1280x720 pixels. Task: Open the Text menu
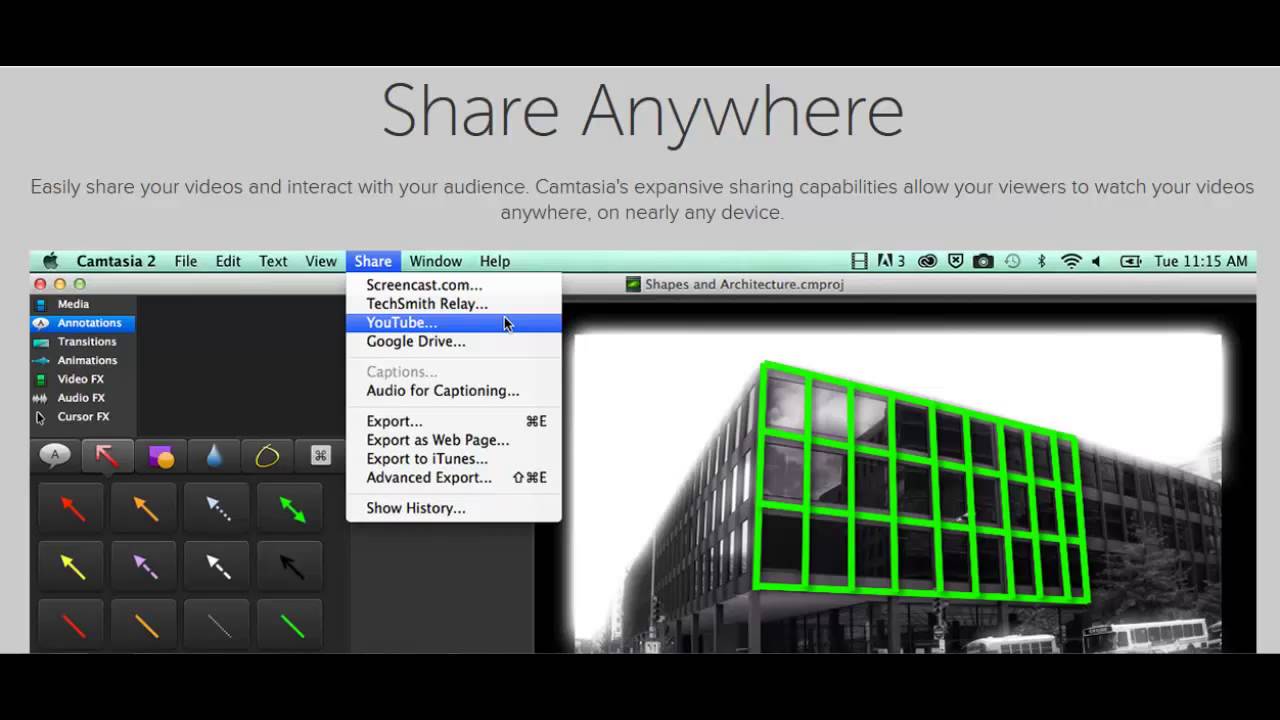click(273, 261)
